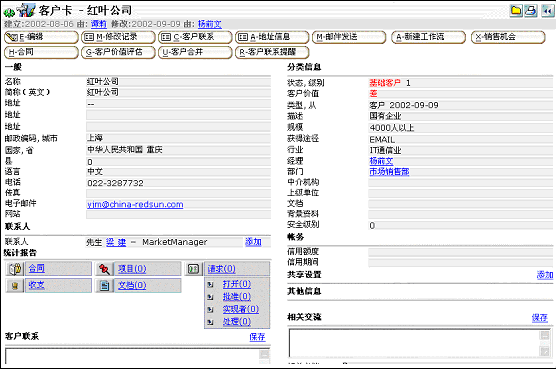Click 添加 link beside 共享设置
Viewport: 556px width, 369px height.
coord(545,275)
